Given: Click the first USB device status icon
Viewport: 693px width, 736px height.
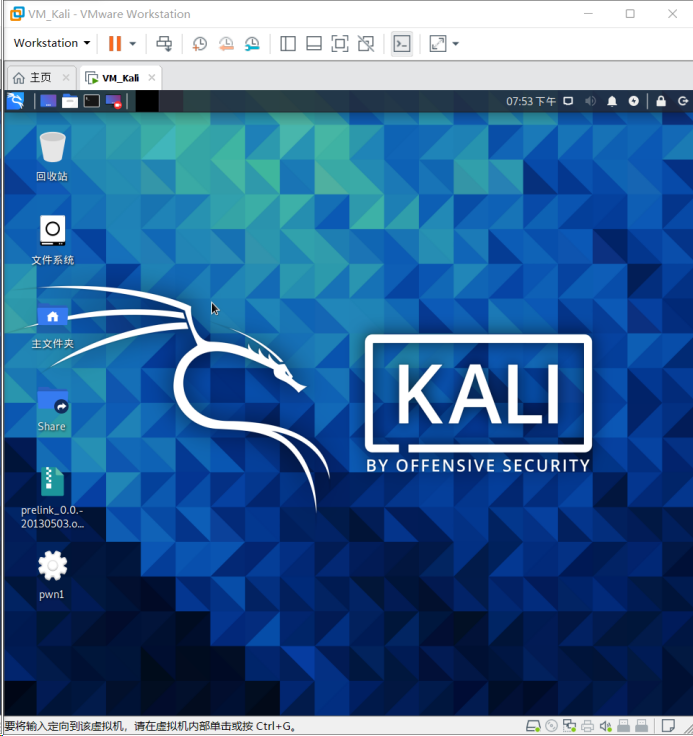Looking at the screenshot, I should coord(624,726).
